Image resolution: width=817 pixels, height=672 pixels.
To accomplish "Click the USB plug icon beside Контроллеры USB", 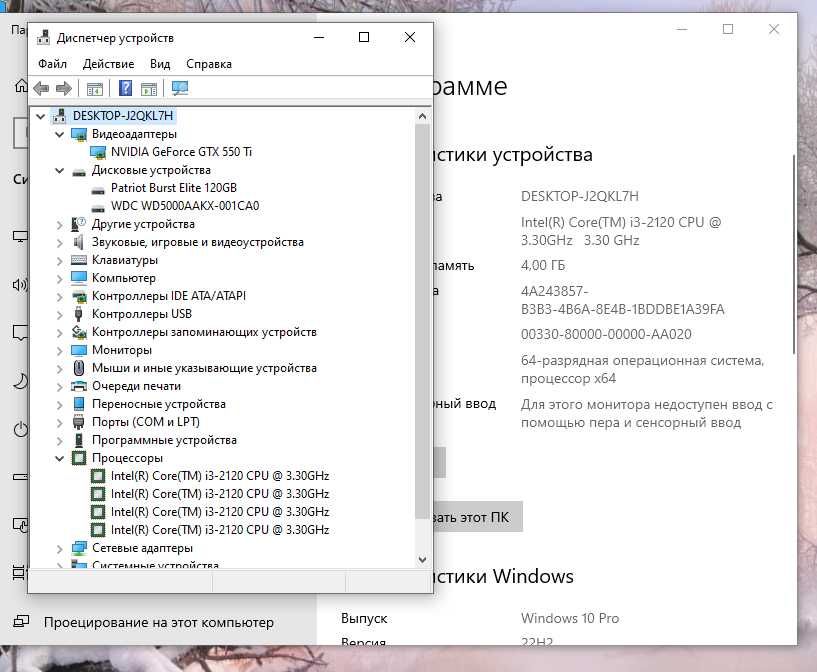I will pyautogui.click(x=79, y=314).
